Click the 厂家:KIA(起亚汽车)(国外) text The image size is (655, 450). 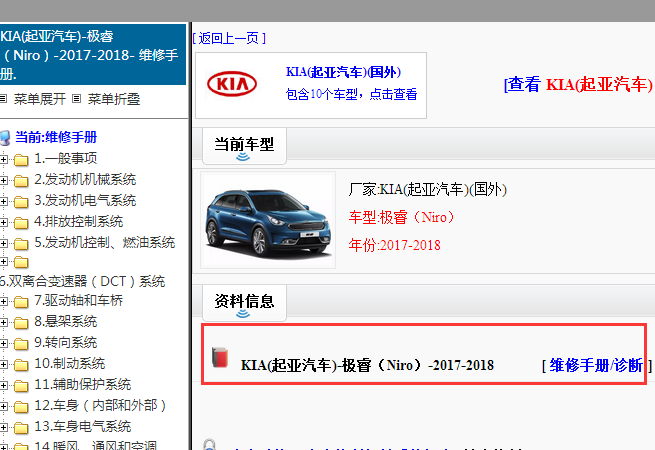pyautogui.click(x=427, y=190)
